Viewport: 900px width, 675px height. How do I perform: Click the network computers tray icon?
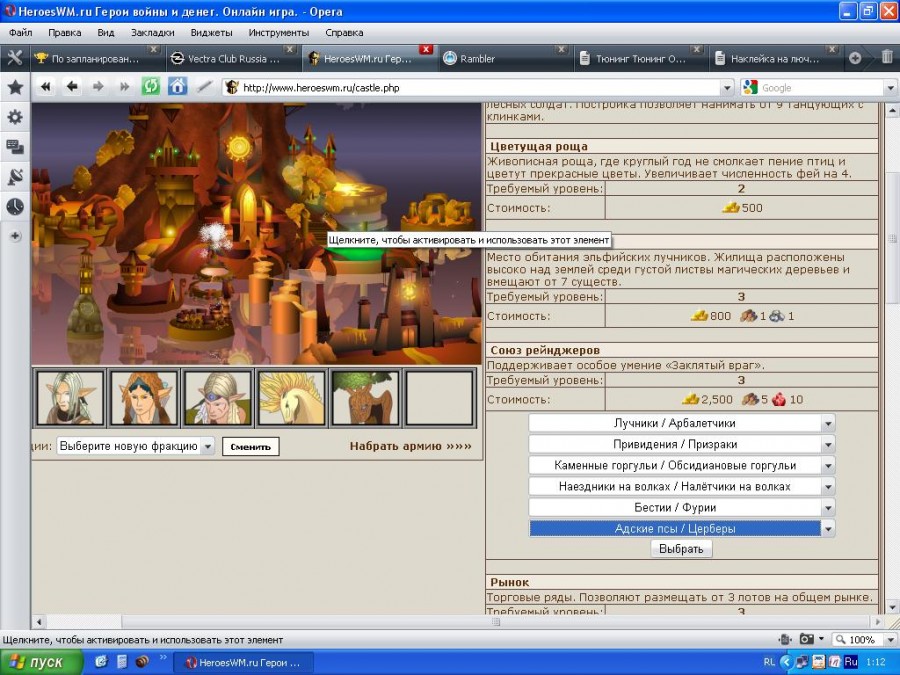802,662
